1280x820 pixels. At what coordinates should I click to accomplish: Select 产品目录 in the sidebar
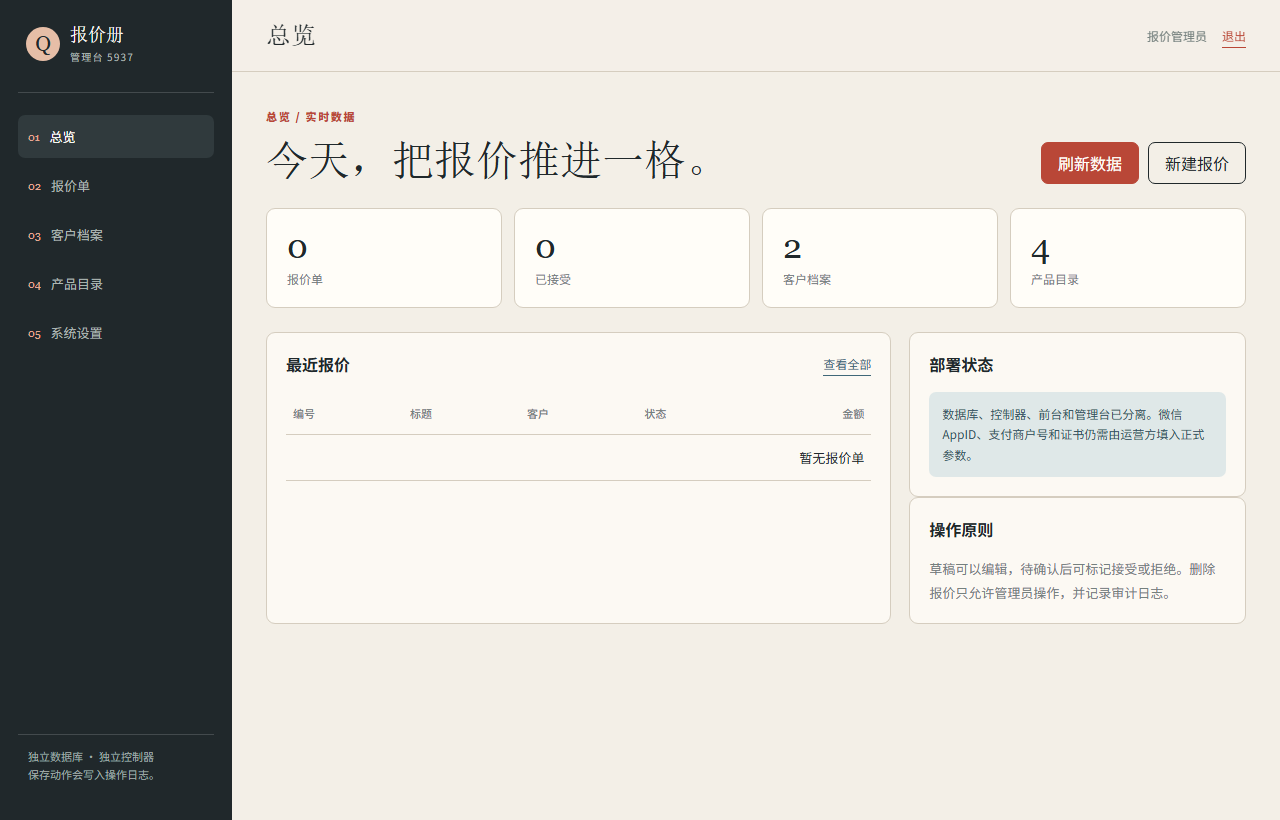(116, 284)
